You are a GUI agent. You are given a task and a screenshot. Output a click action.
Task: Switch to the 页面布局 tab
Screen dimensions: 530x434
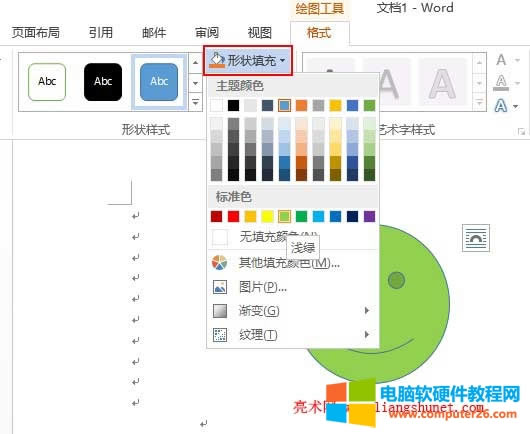36,33
